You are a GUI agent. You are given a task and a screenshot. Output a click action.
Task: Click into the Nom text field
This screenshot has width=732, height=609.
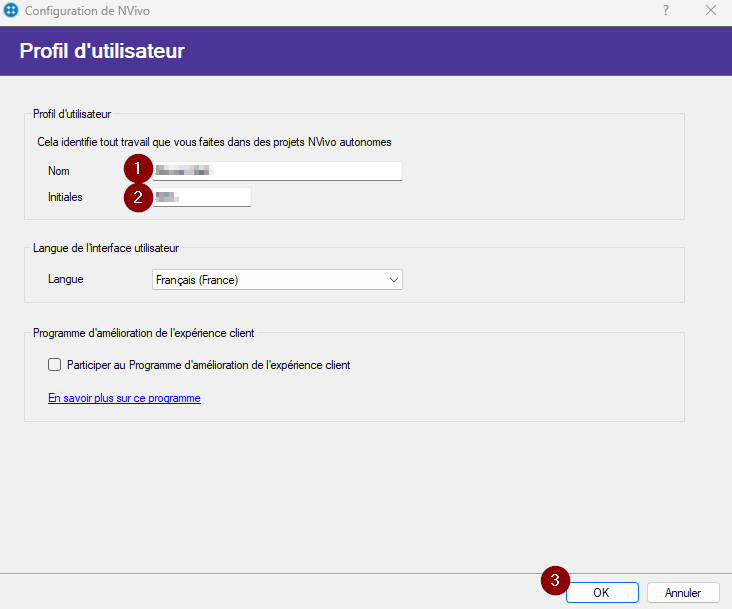pos(277,171)
